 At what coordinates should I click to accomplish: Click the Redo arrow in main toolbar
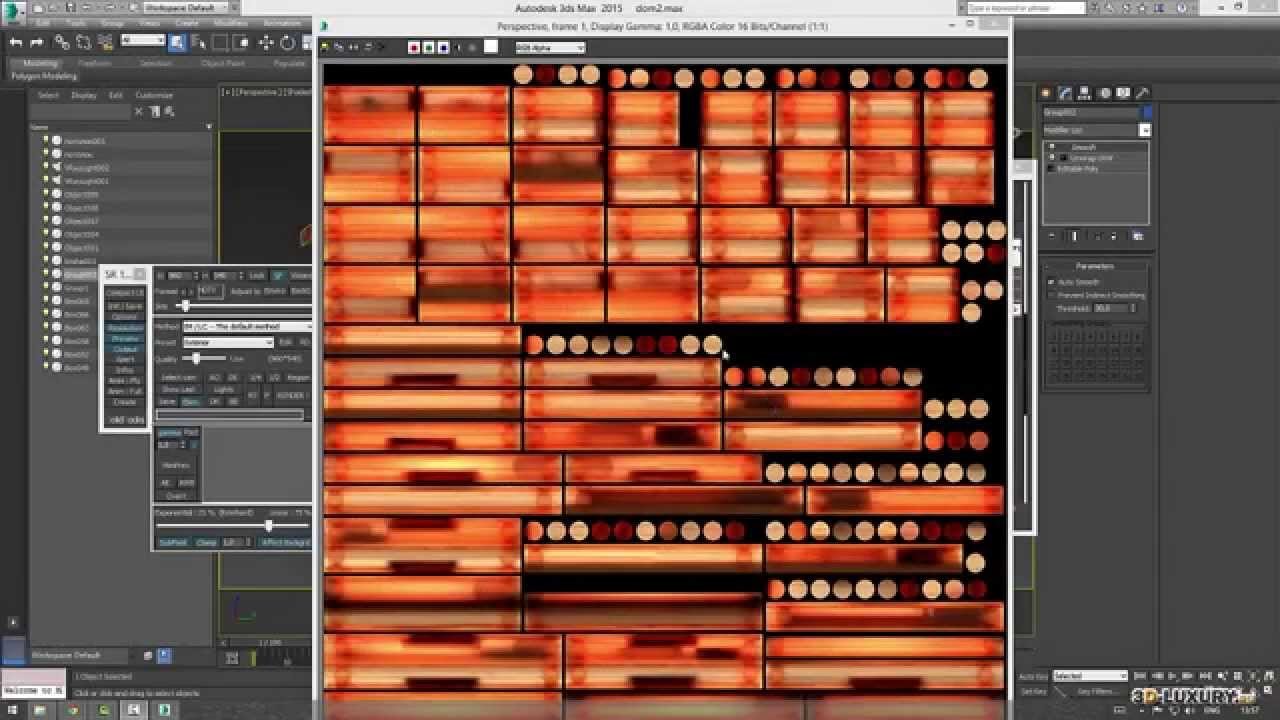37,42
